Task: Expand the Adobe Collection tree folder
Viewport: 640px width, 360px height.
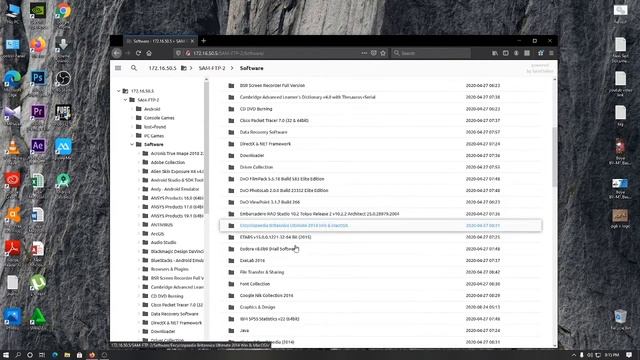Action: (x=139, y=162)
